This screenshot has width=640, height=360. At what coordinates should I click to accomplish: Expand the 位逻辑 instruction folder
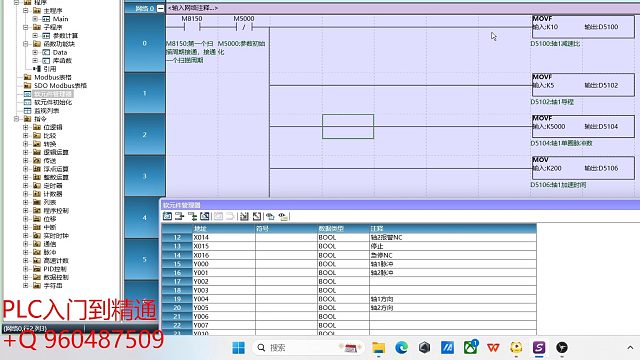point(26,127)
